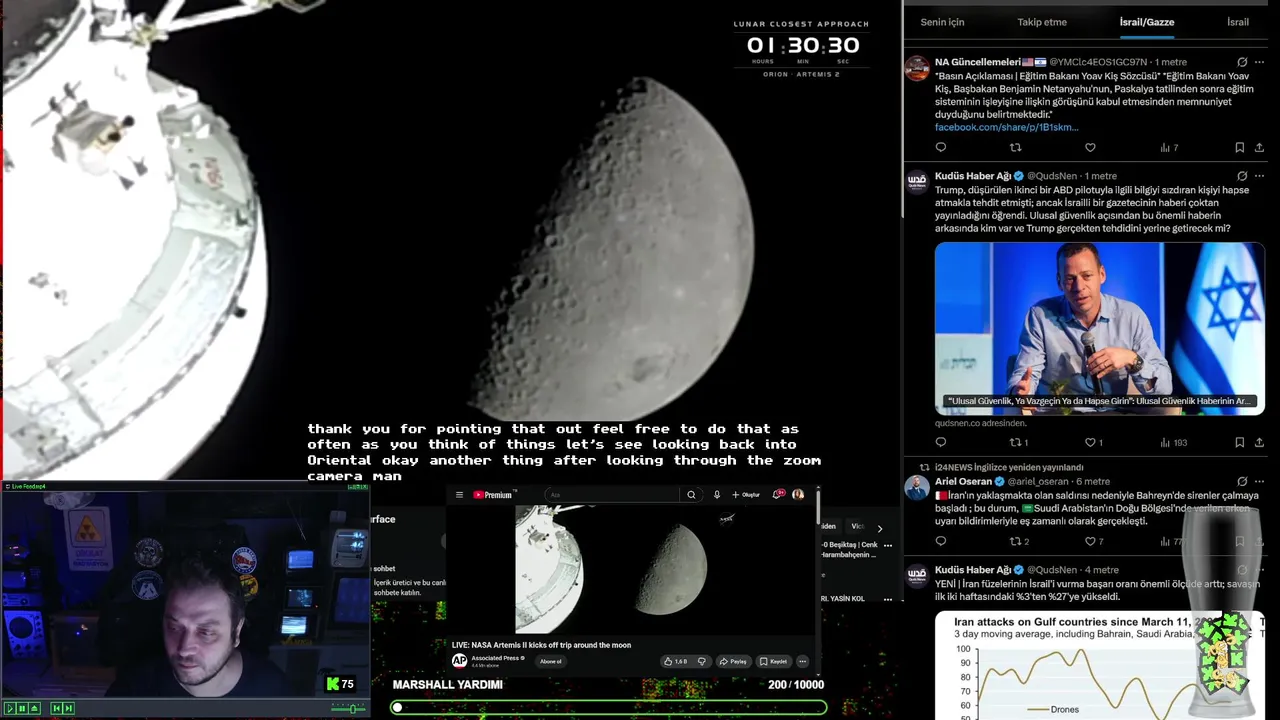The image size is (1280, 720).
Task: Switch to the İsrail tab
Action: point(1238,22)
